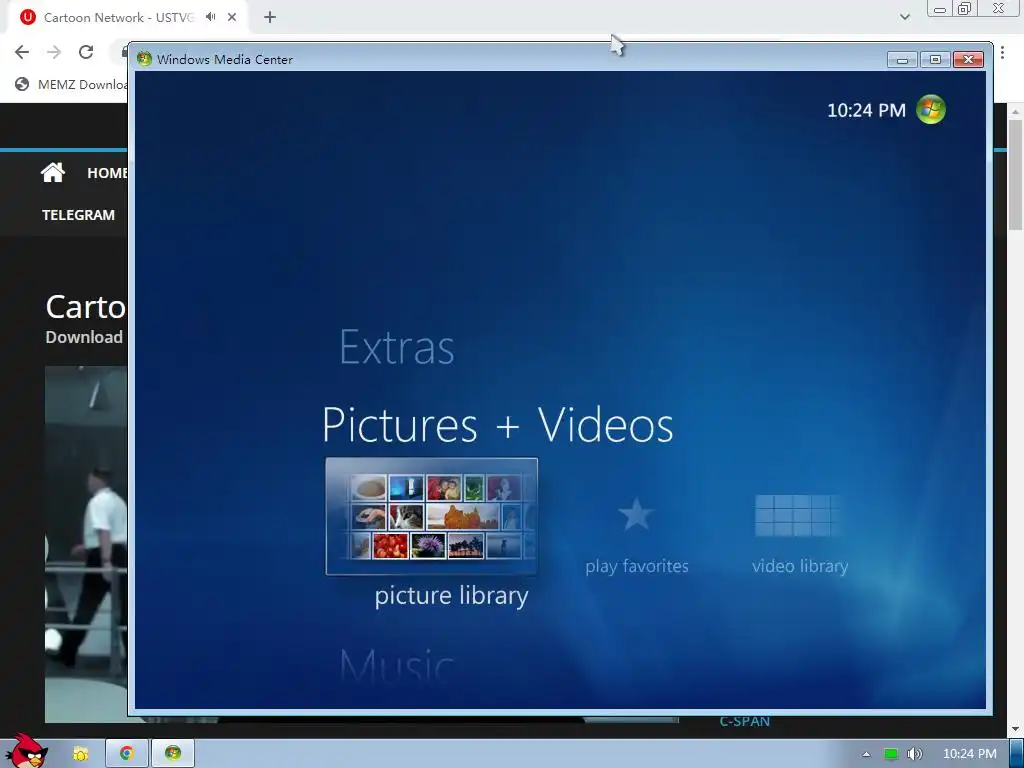The width and height of the screenshot is (1024, 768).
Task: Click the taskbar clock 10:24 PM
Action: [x=970, y=754]
